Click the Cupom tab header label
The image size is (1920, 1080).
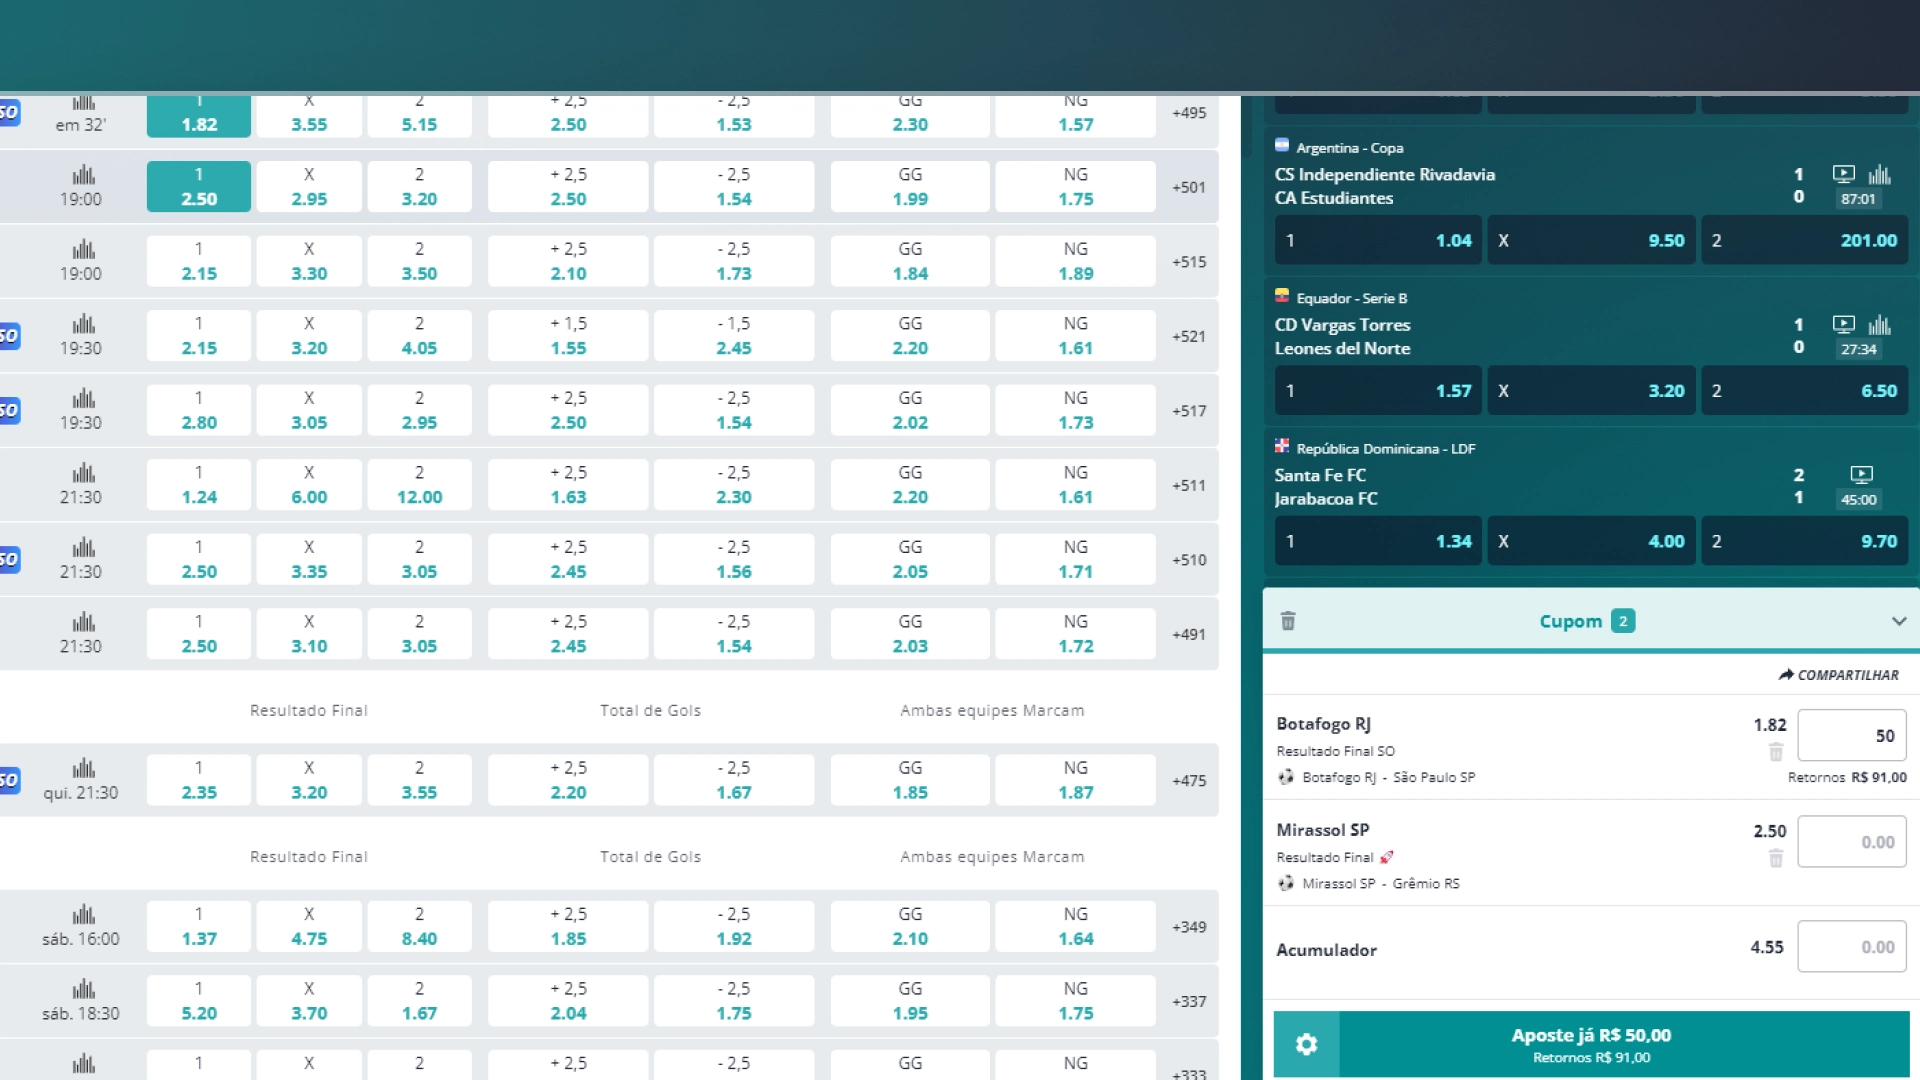(x=1571, y=621)
